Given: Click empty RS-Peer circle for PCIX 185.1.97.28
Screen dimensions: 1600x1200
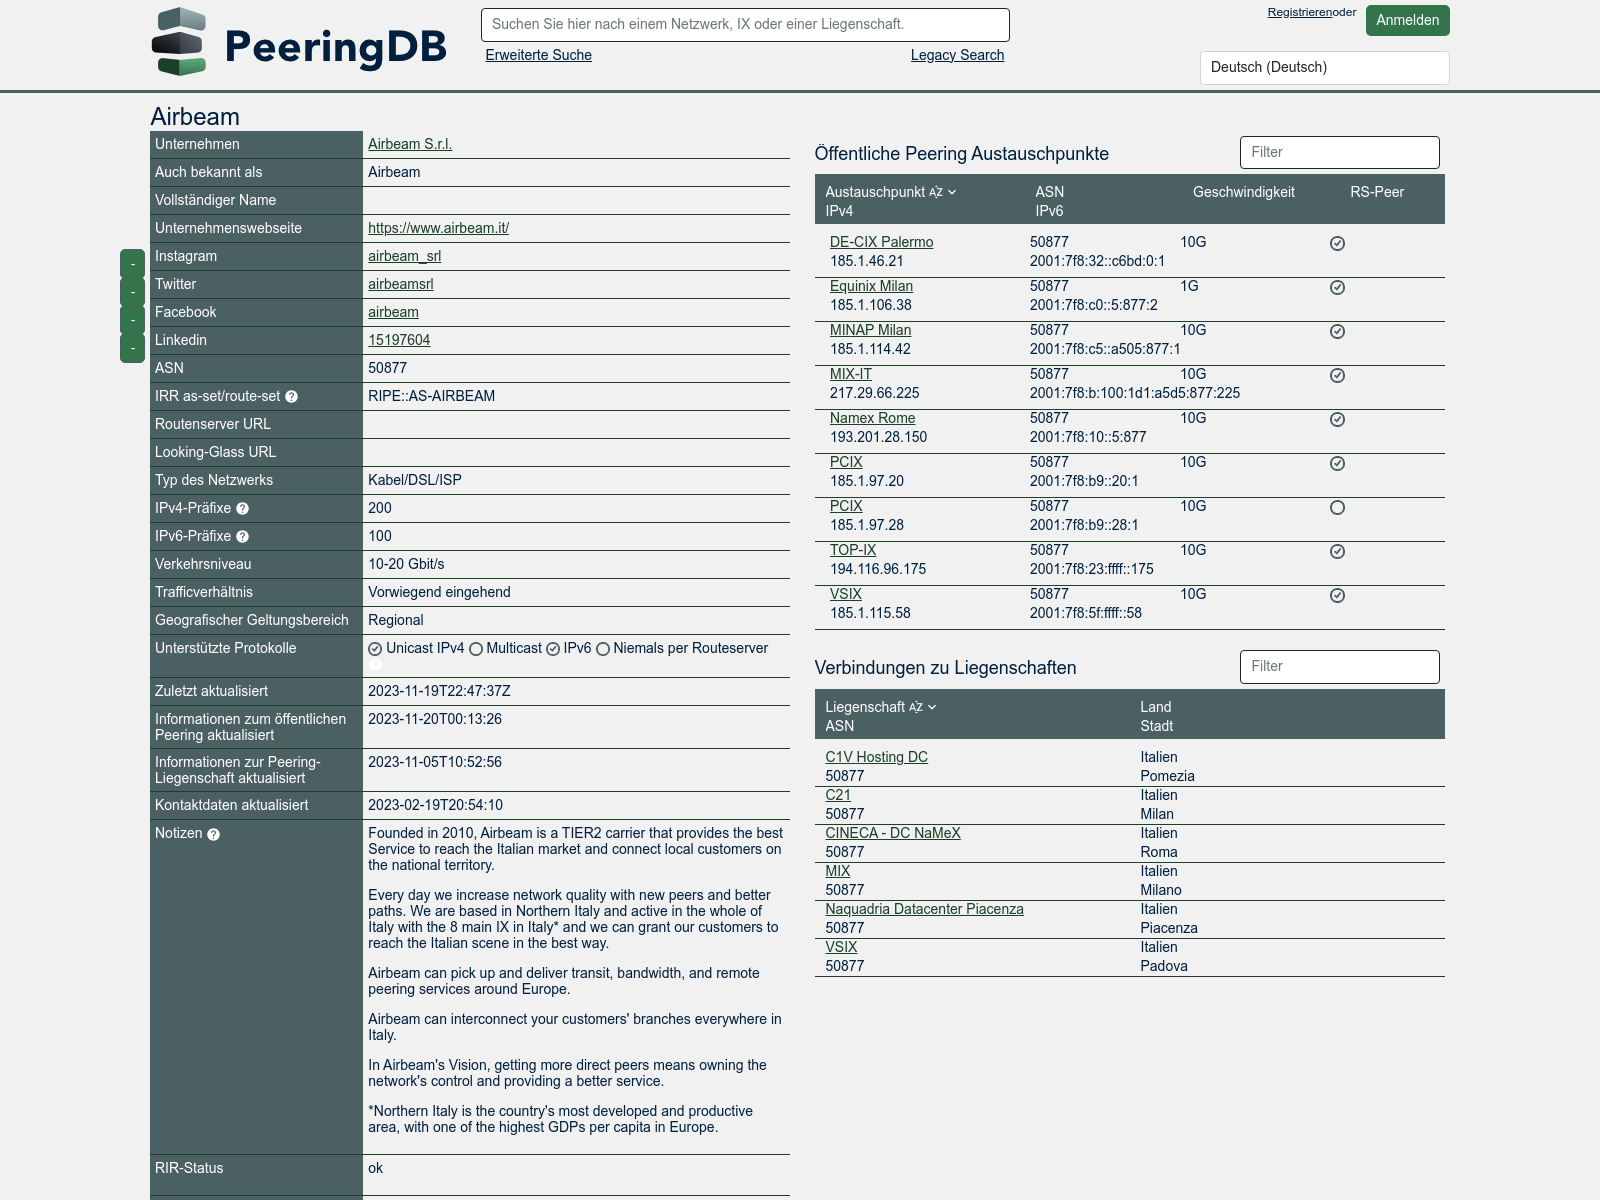Looking at the screenshot, I should [x=1337, y=507].
